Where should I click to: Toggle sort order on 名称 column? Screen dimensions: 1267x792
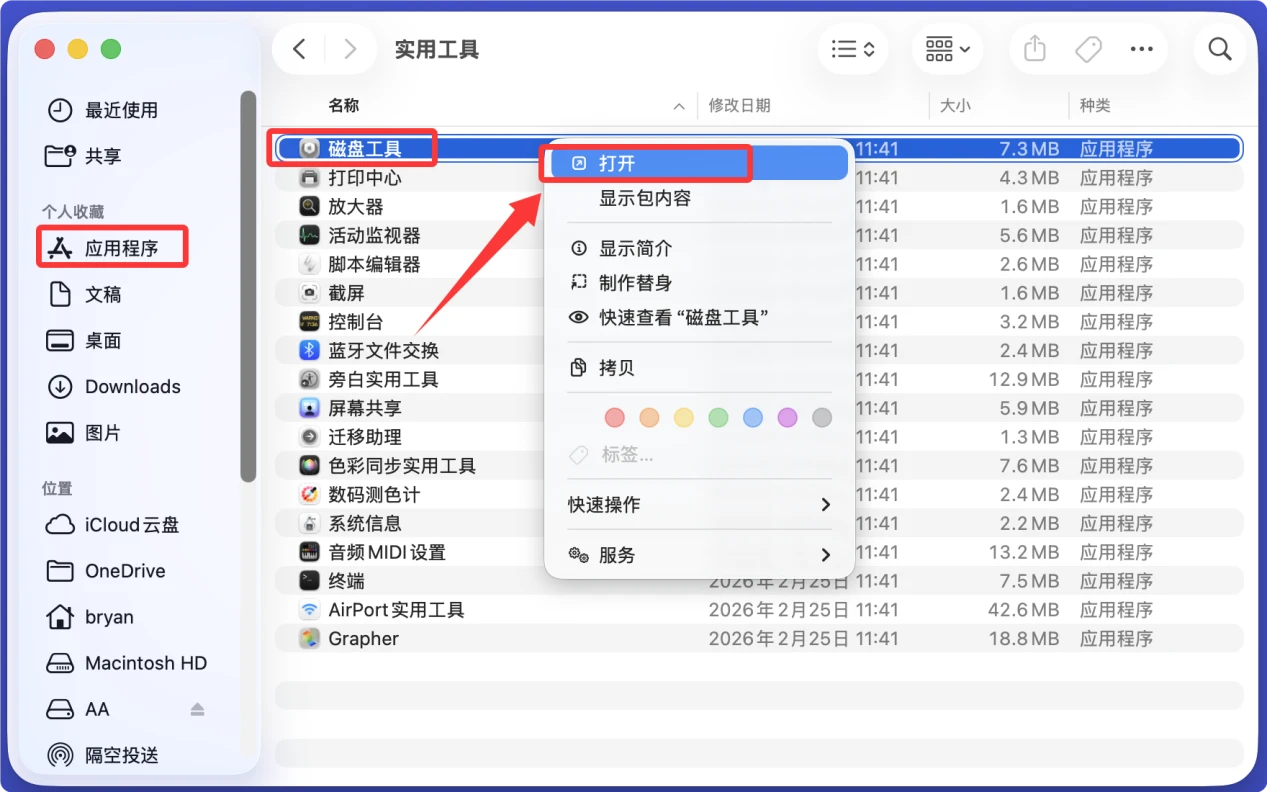(x=679, y=105)
